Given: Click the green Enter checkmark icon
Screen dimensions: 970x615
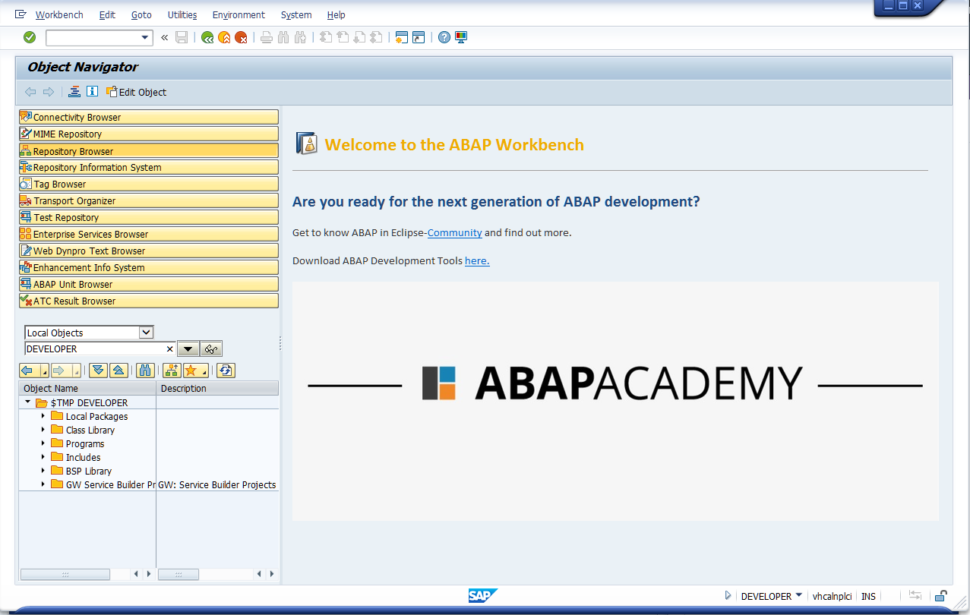Looking at the screenshot, I should [x=29, y=38].
